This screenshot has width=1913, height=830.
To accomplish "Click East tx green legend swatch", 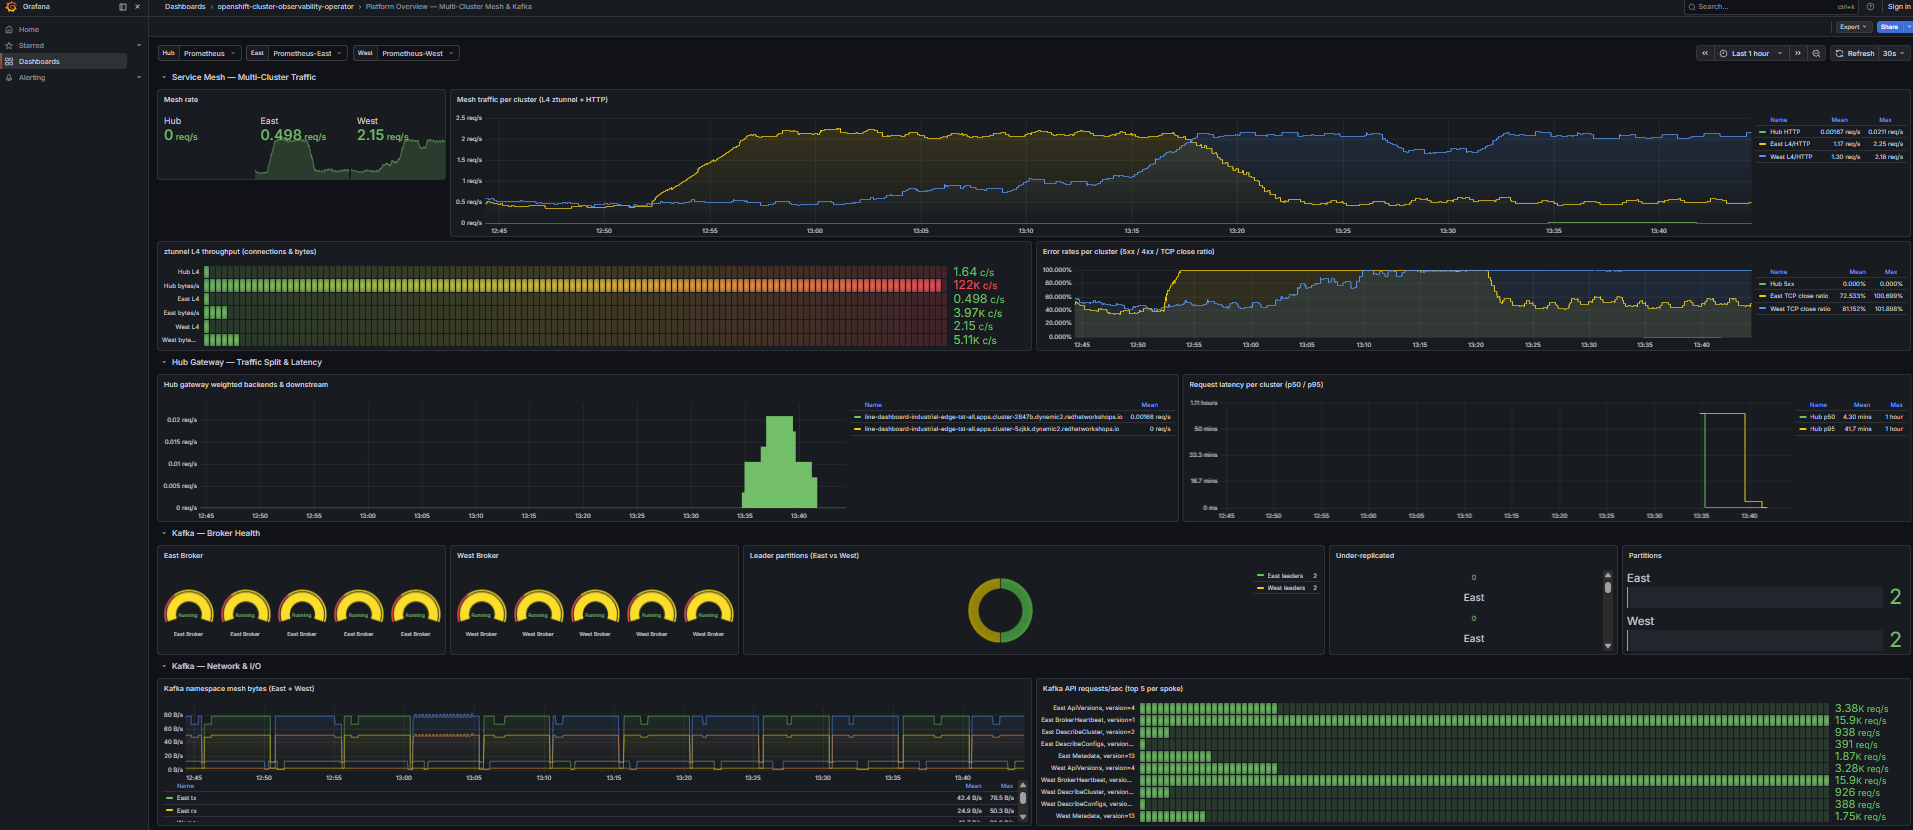I will coord(169,798).
